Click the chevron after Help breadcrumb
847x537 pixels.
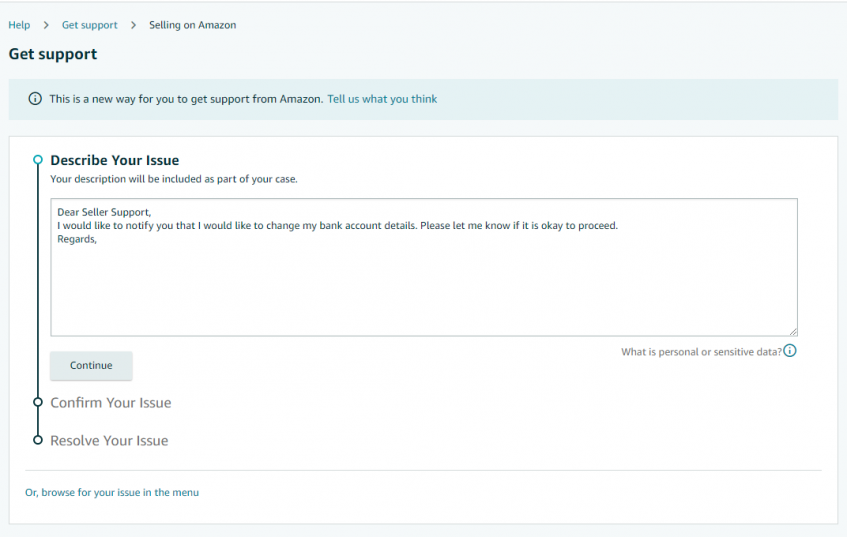click(46, 25)
